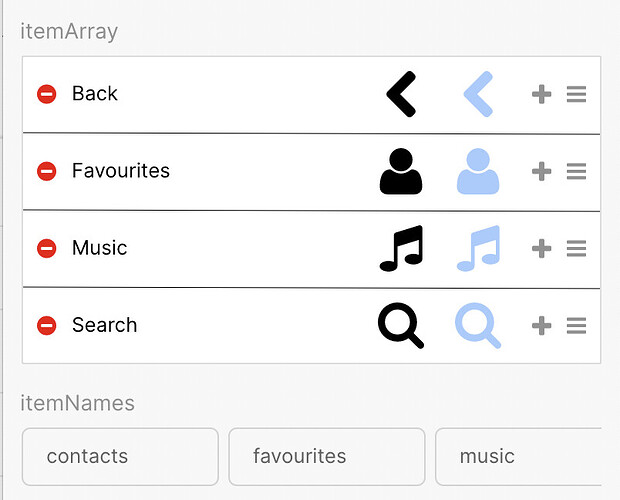Viewport: 620px width, 500px height.
Task: Add an item after Music using plus
Action: 542,248
